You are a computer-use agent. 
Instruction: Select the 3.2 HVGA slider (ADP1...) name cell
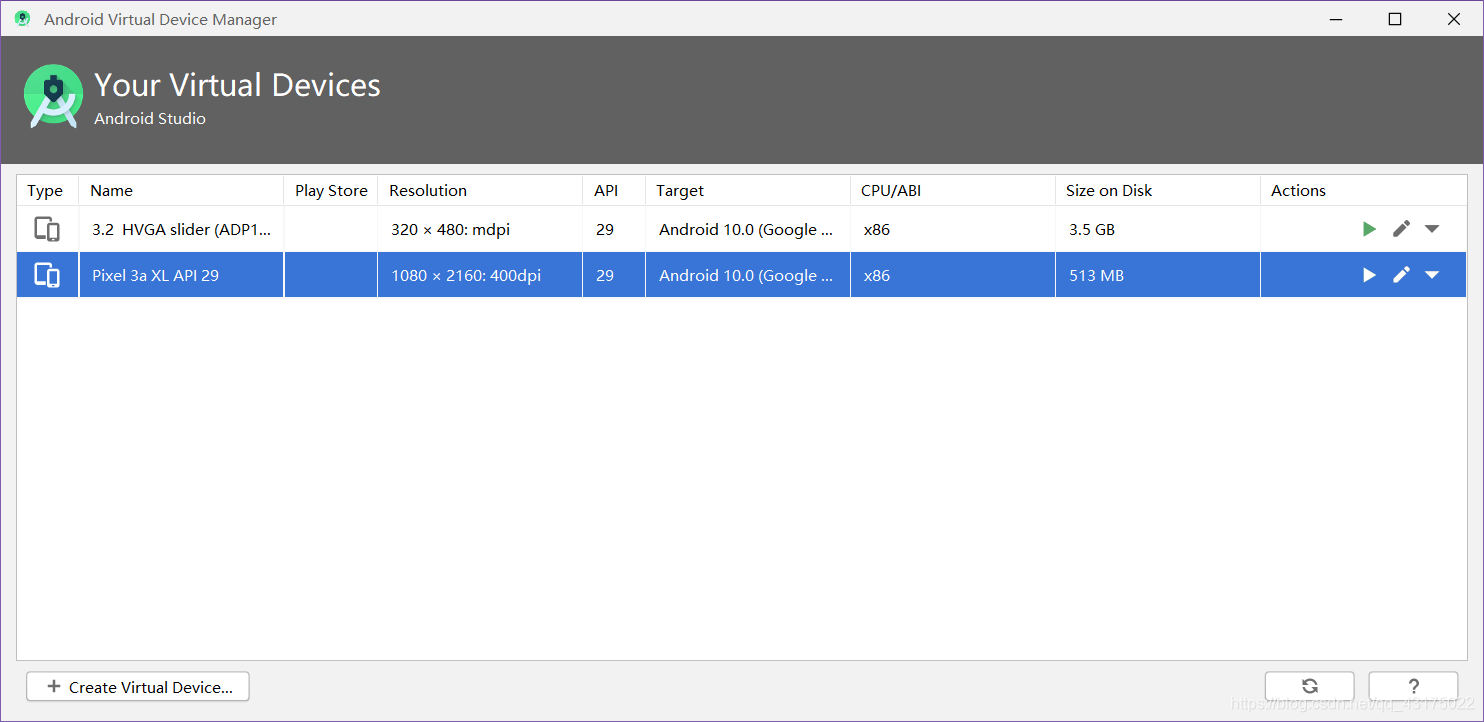[181, 229]
